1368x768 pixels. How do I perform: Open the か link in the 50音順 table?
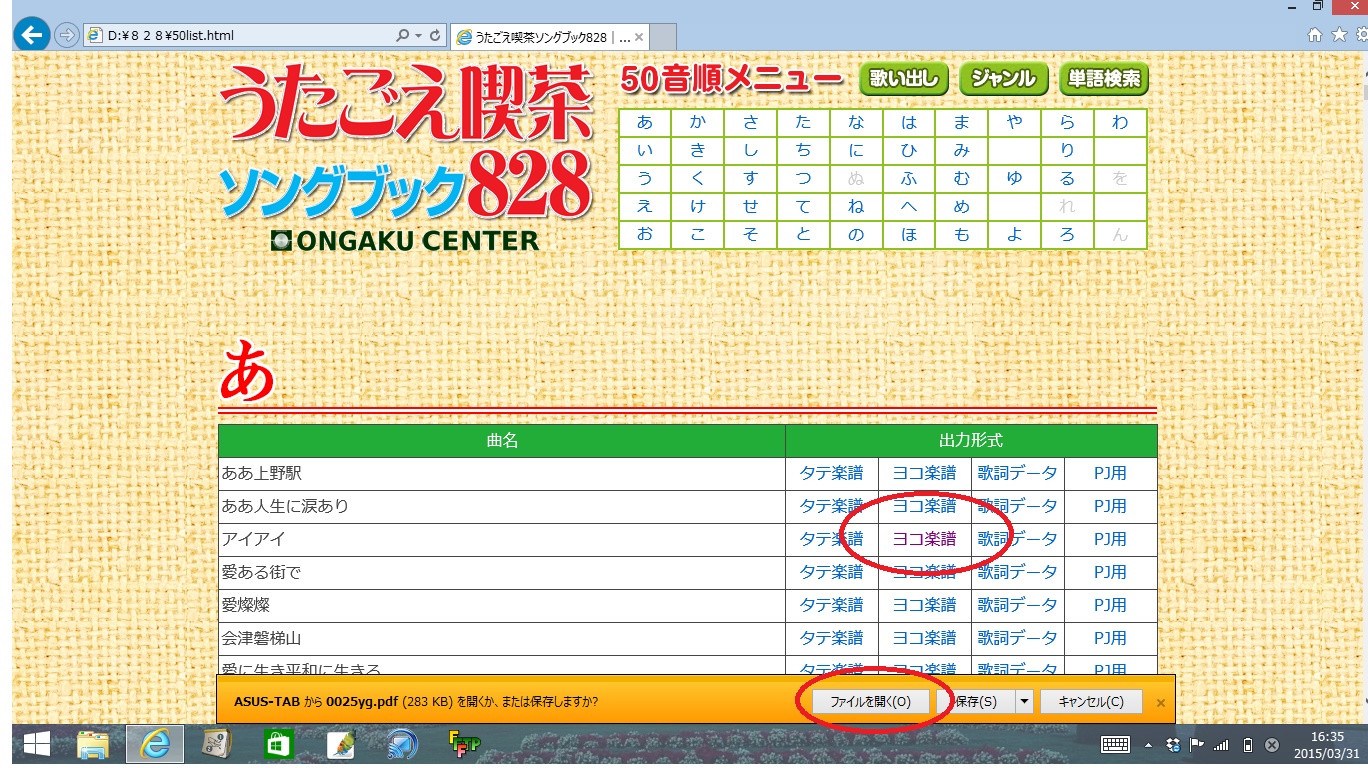[x=698, y=123]
